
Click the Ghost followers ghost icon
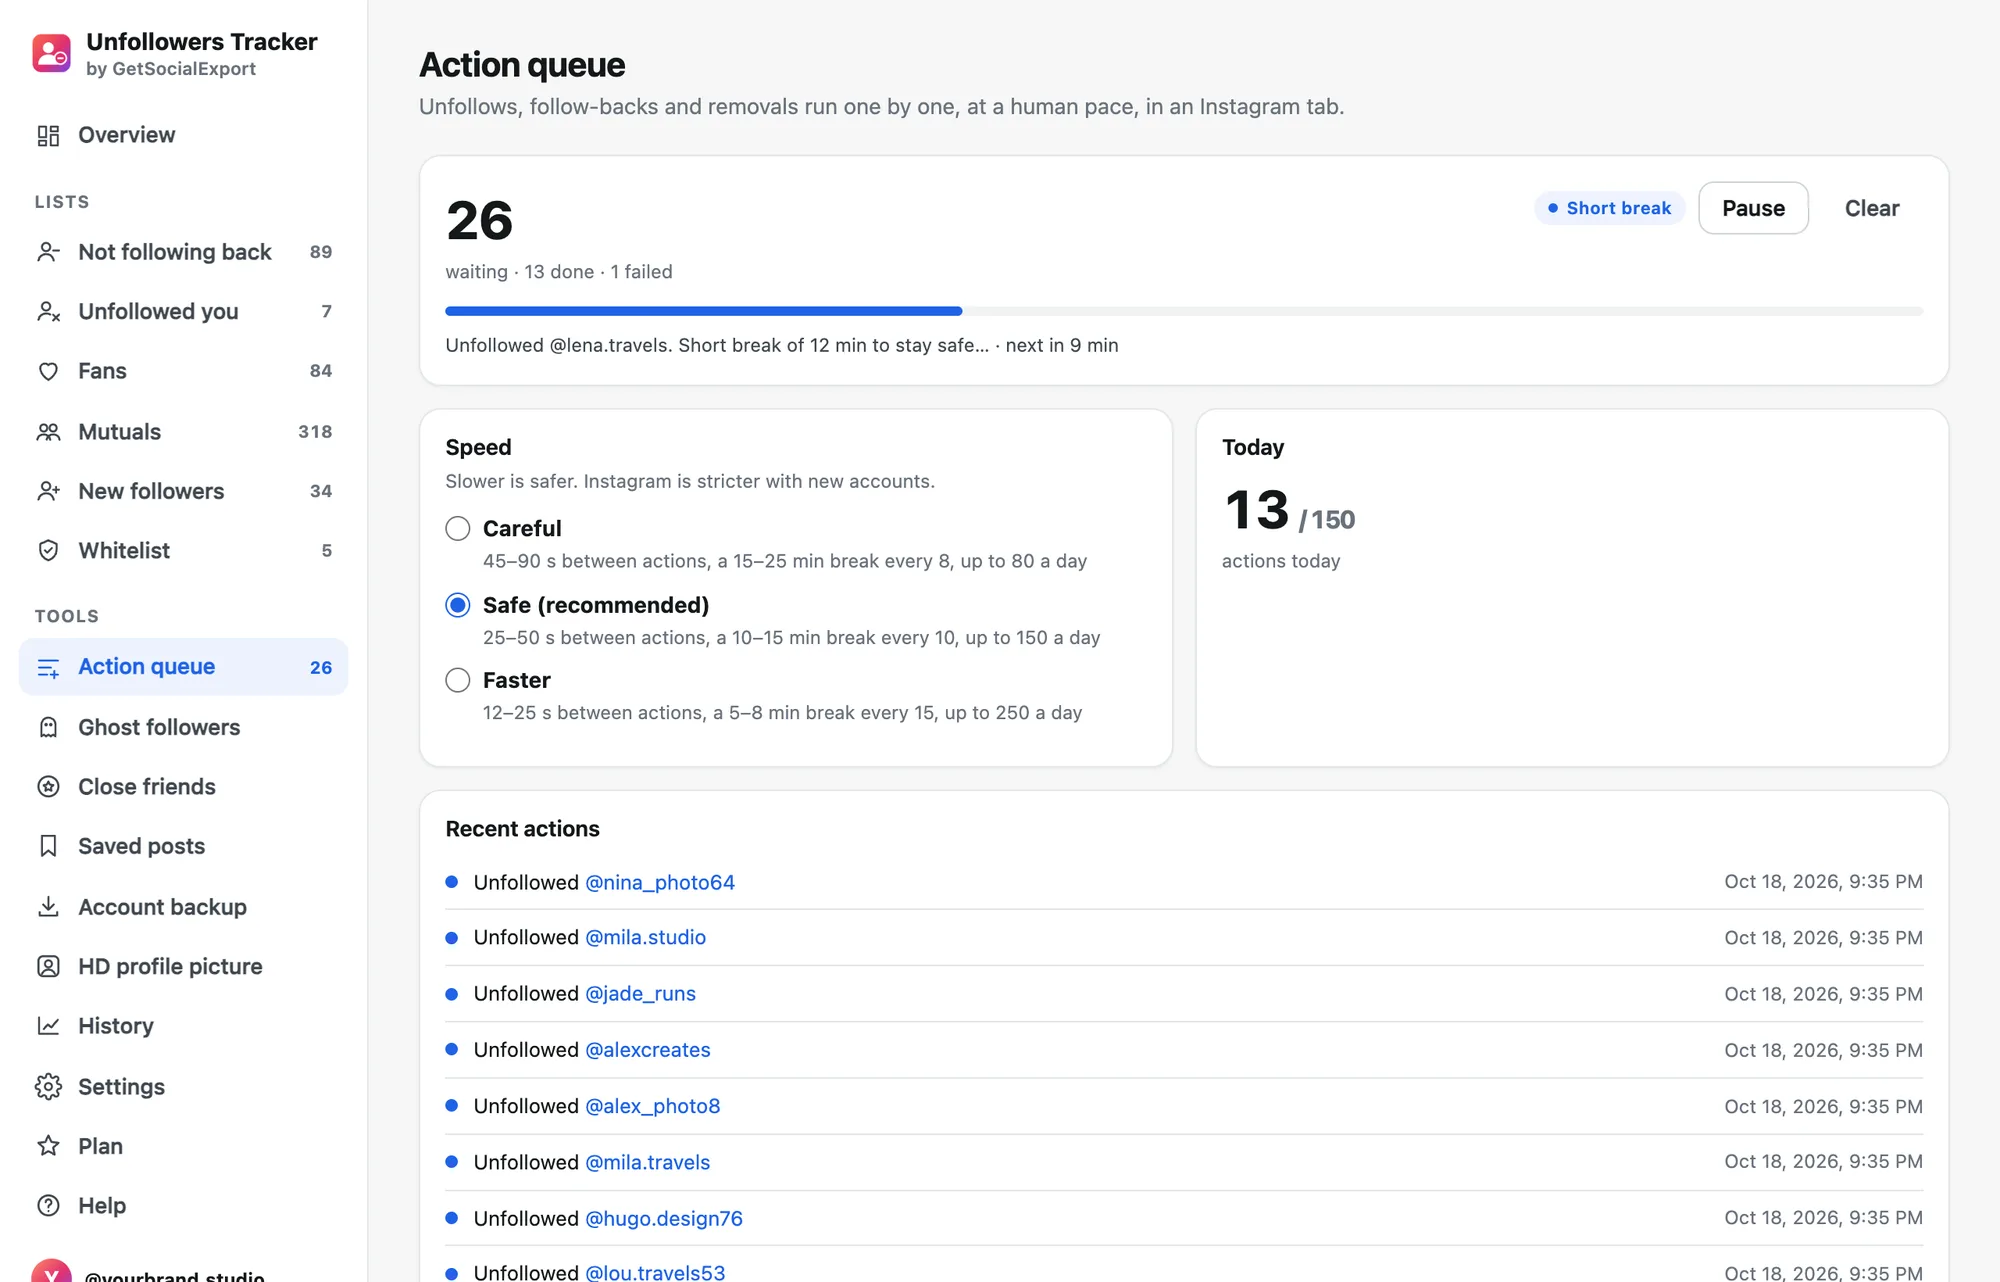[48, 727]
